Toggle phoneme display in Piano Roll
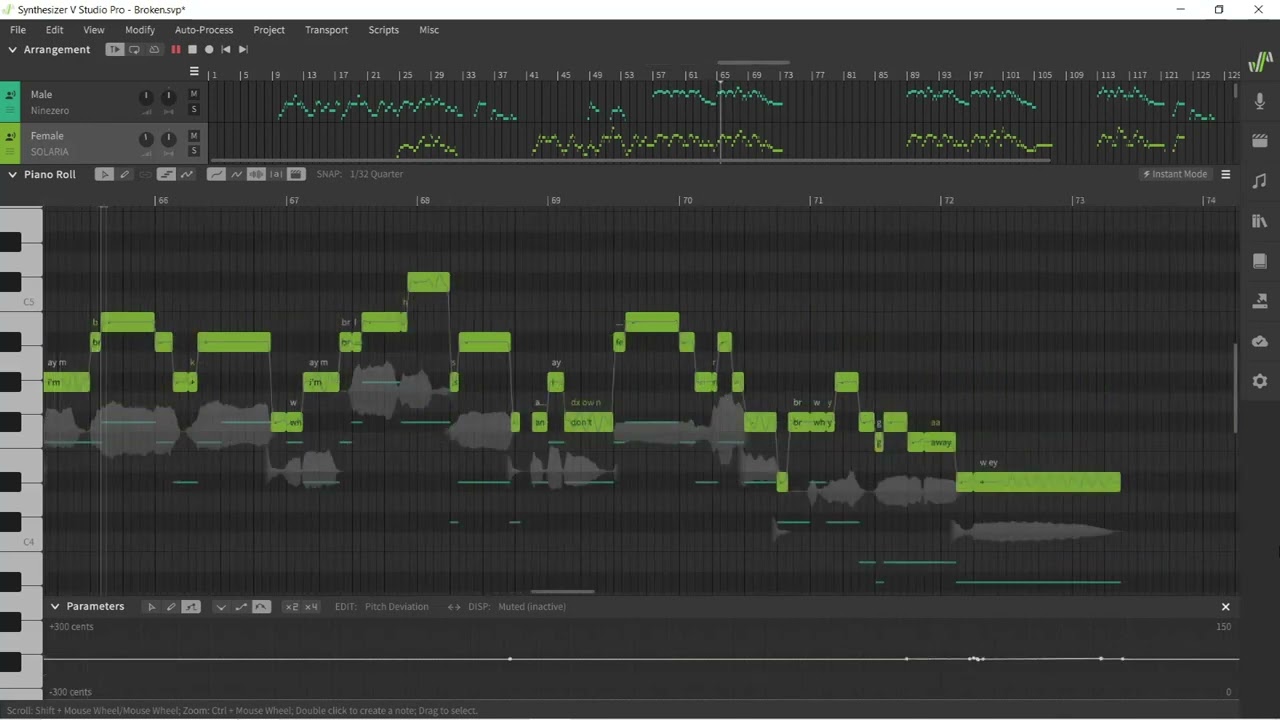The width and height of the screenshot is (1280, 720). (x=276, y=174)
